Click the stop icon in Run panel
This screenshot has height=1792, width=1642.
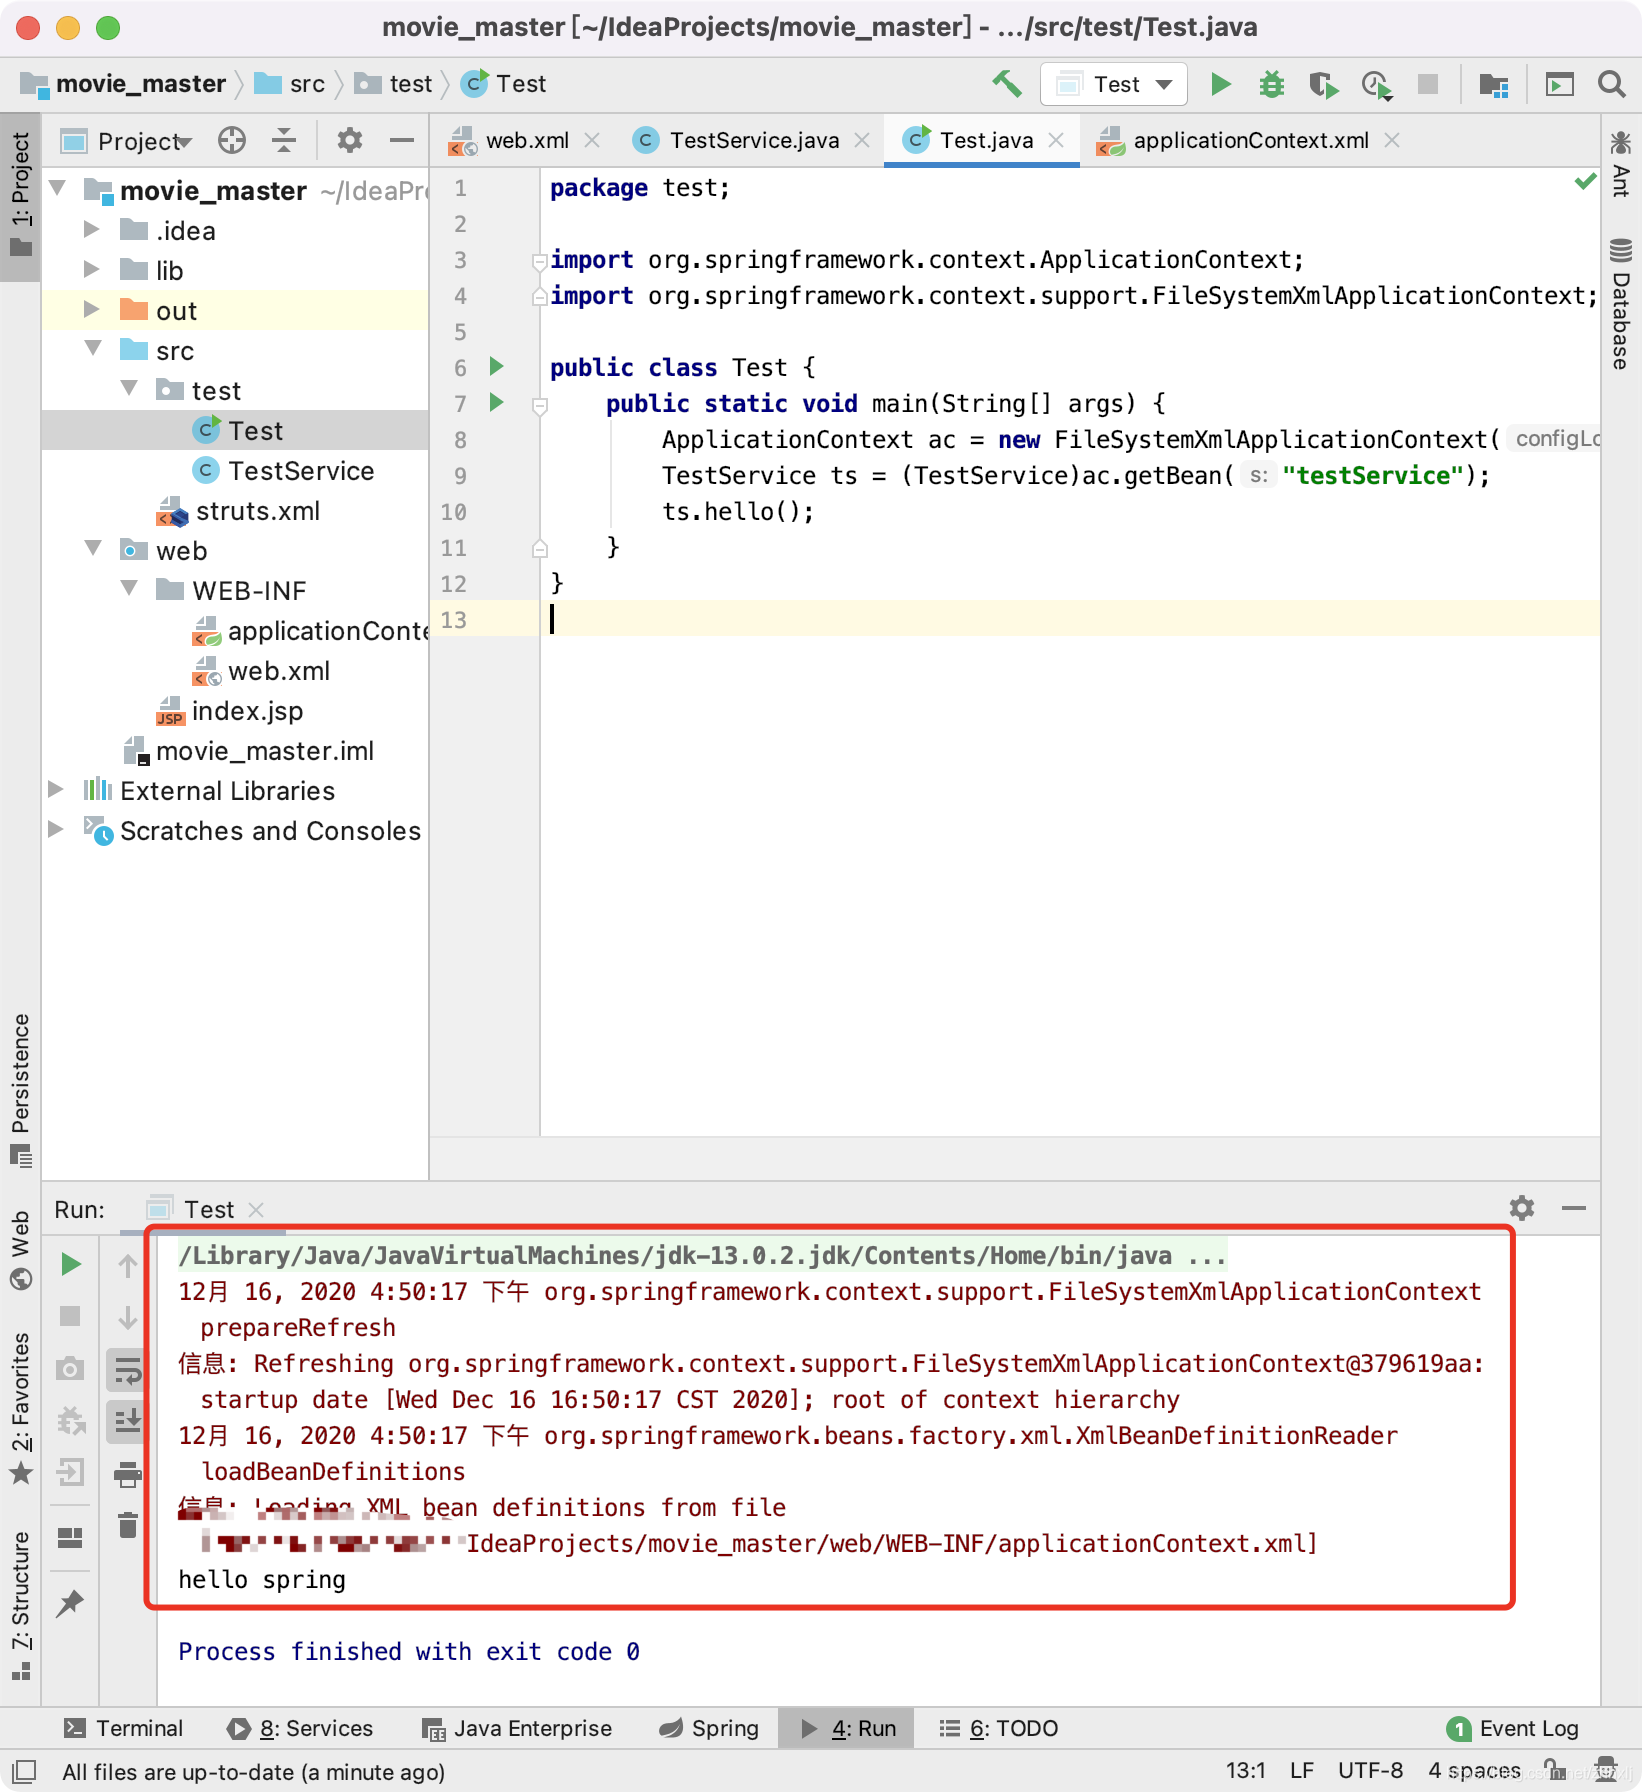(x=70, y=1316)
